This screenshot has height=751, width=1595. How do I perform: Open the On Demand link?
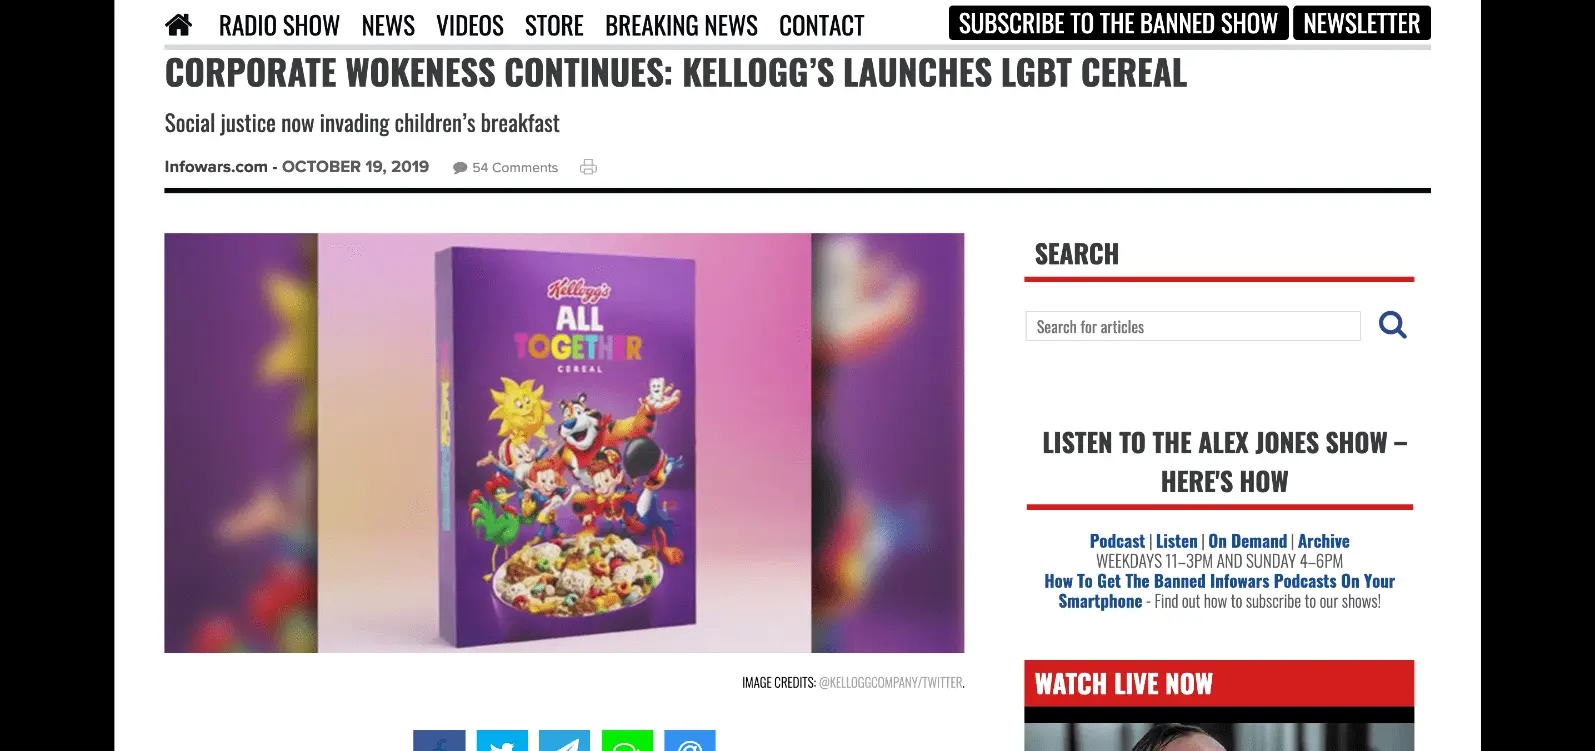pyautogui.click(x=1247, y=541)
